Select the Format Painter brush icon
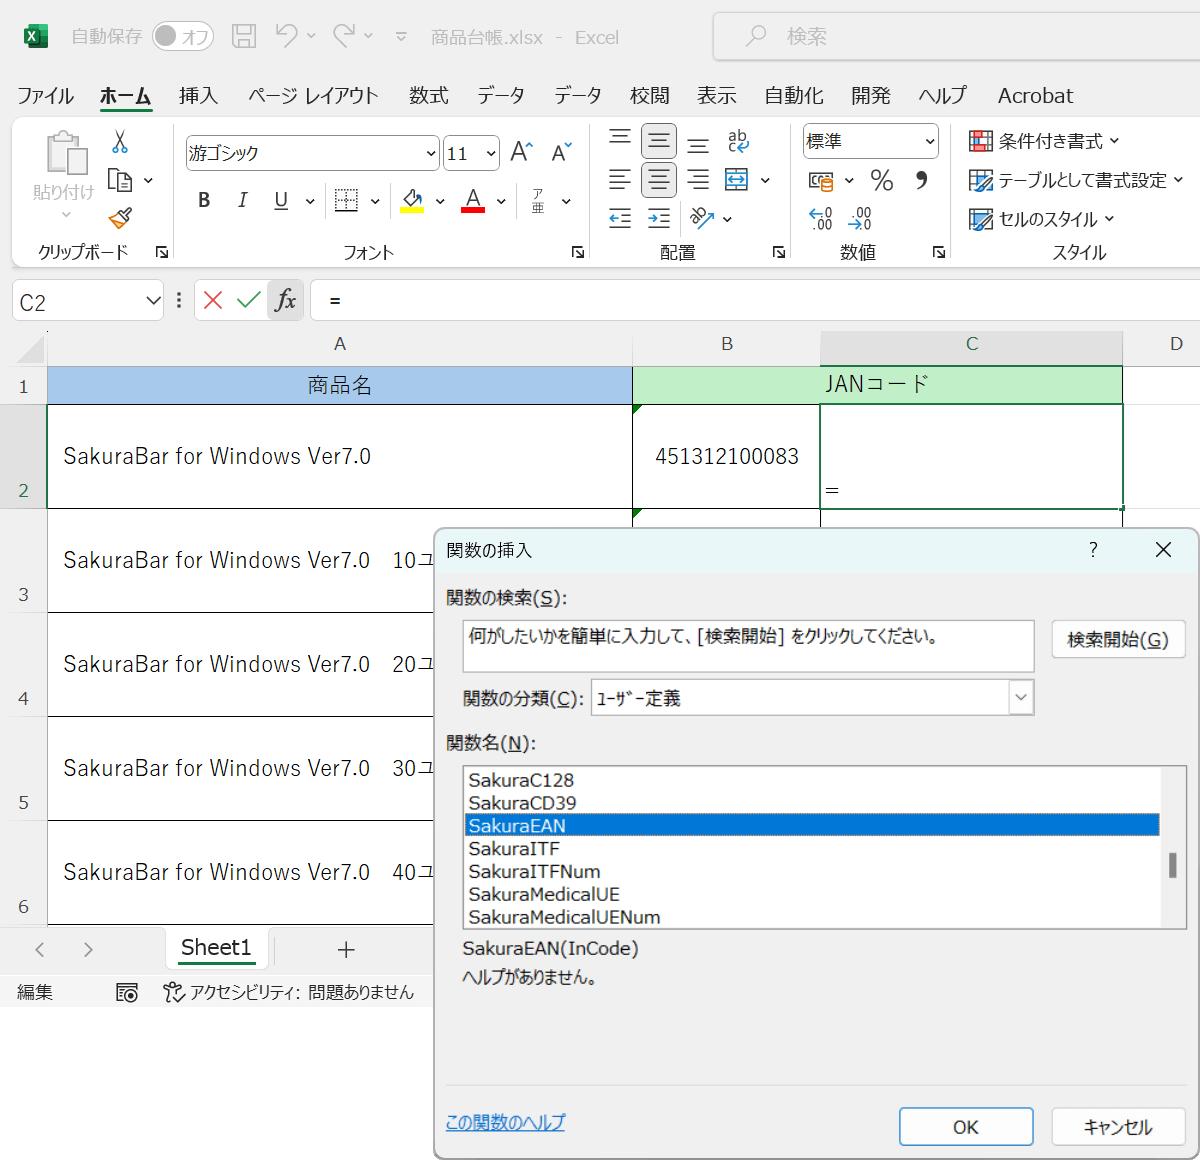The height and width of the screenshot is (1160, 1200). tap(120, 218)
